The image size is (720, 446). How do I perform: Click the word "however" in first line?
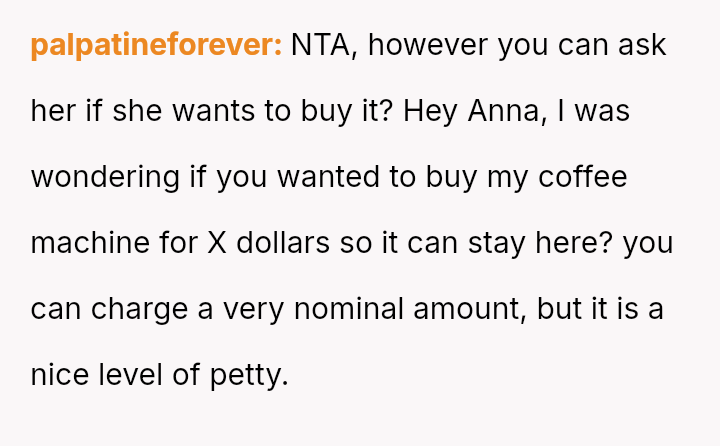coord(421,45)
